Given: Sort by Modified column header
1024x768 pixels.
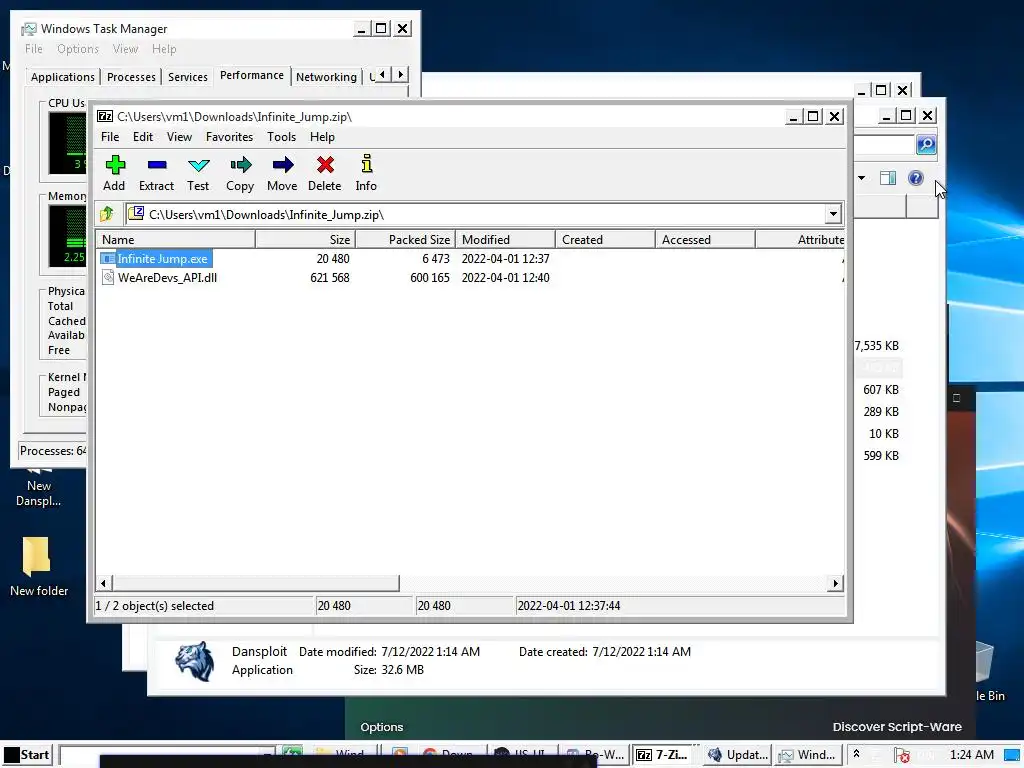Looking at the screenshot, I should [505, 240].
